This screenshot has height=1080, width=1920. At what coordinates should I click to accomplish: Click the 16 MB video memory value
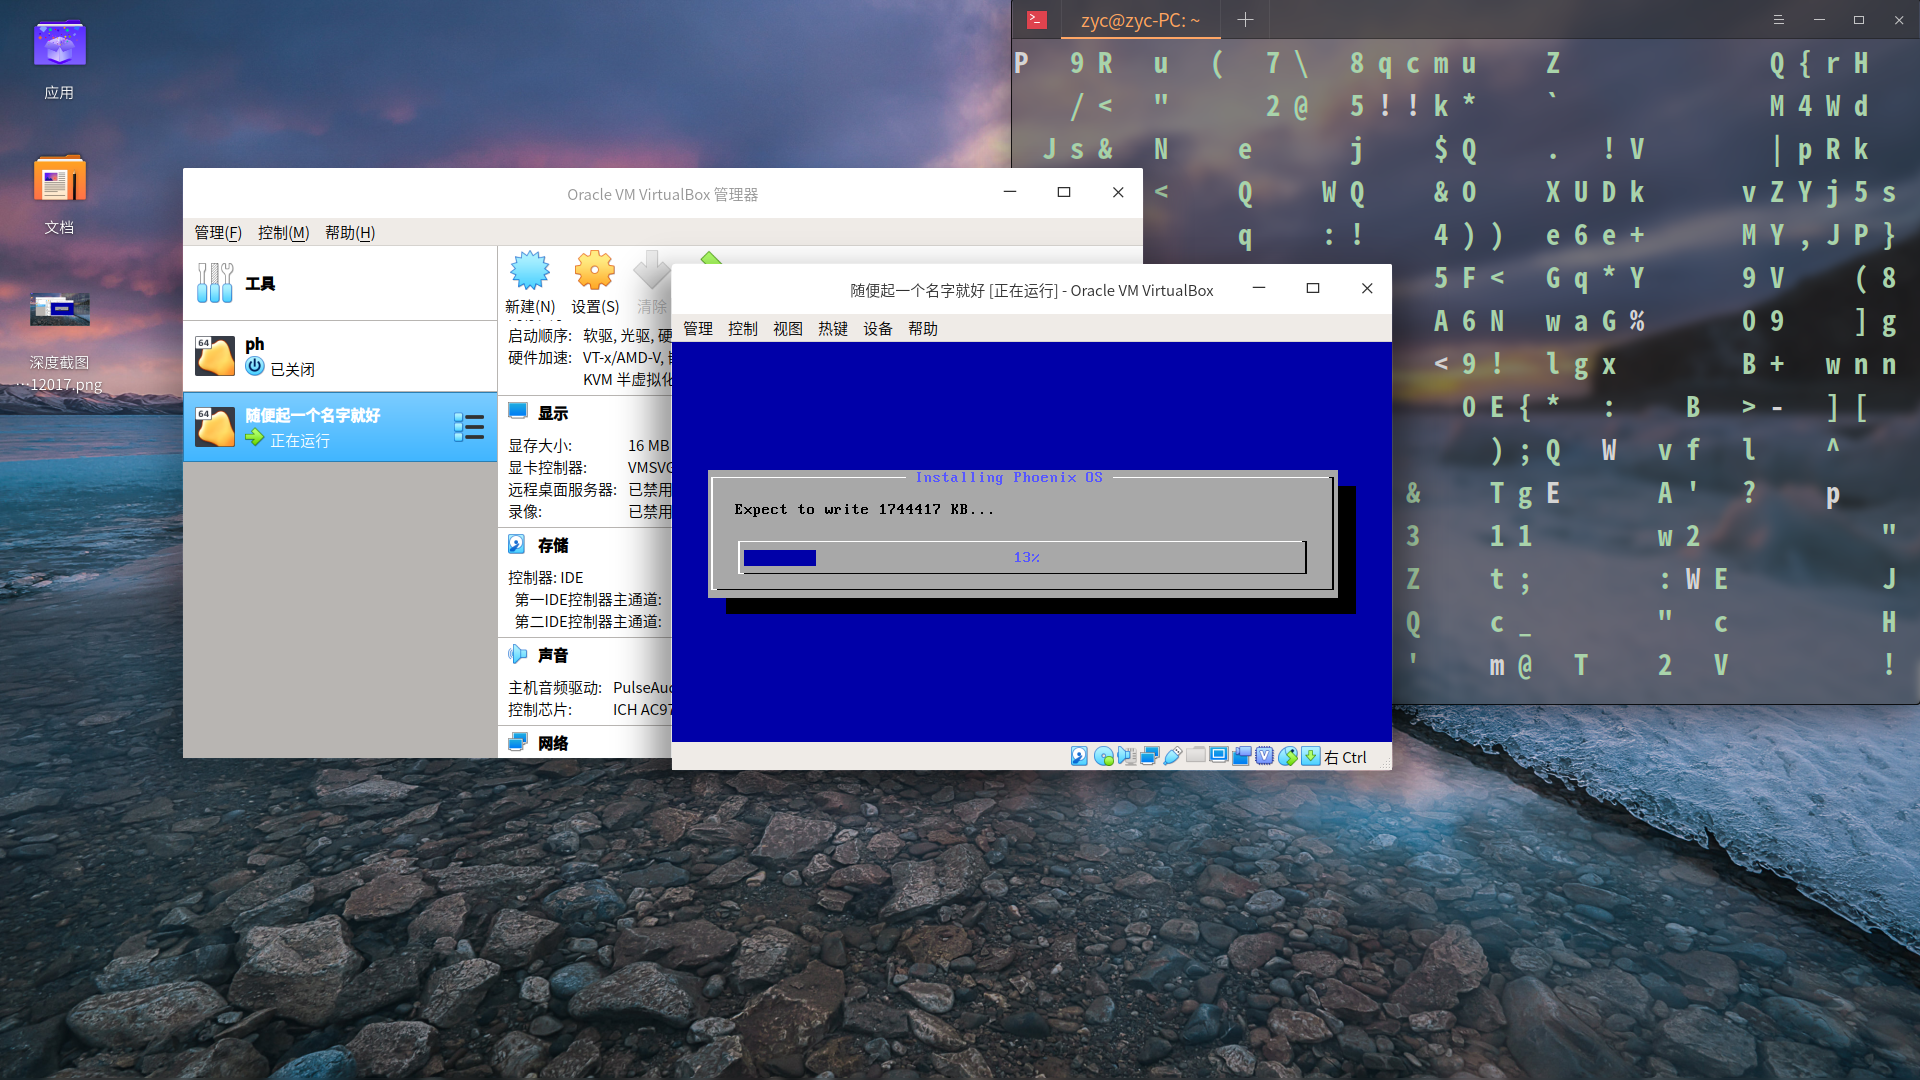[x=648, y=445]
